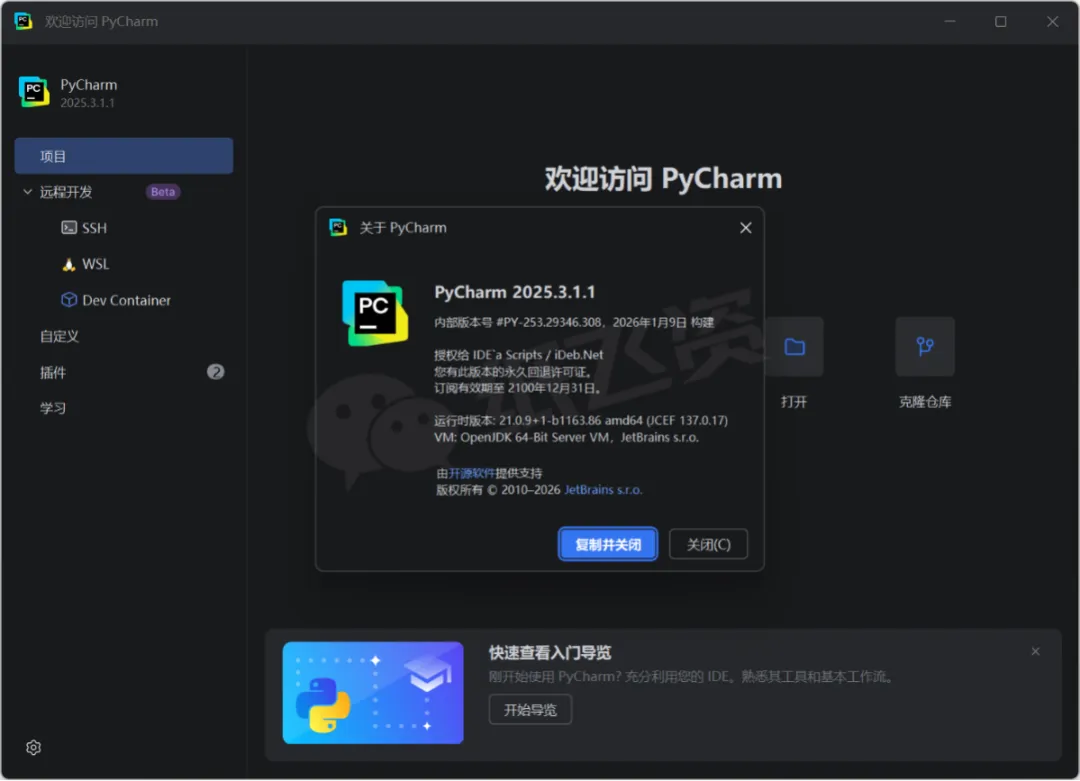Open the JetBrains s.r.o. link
The image size is (1080, 781).
(603, 490)
